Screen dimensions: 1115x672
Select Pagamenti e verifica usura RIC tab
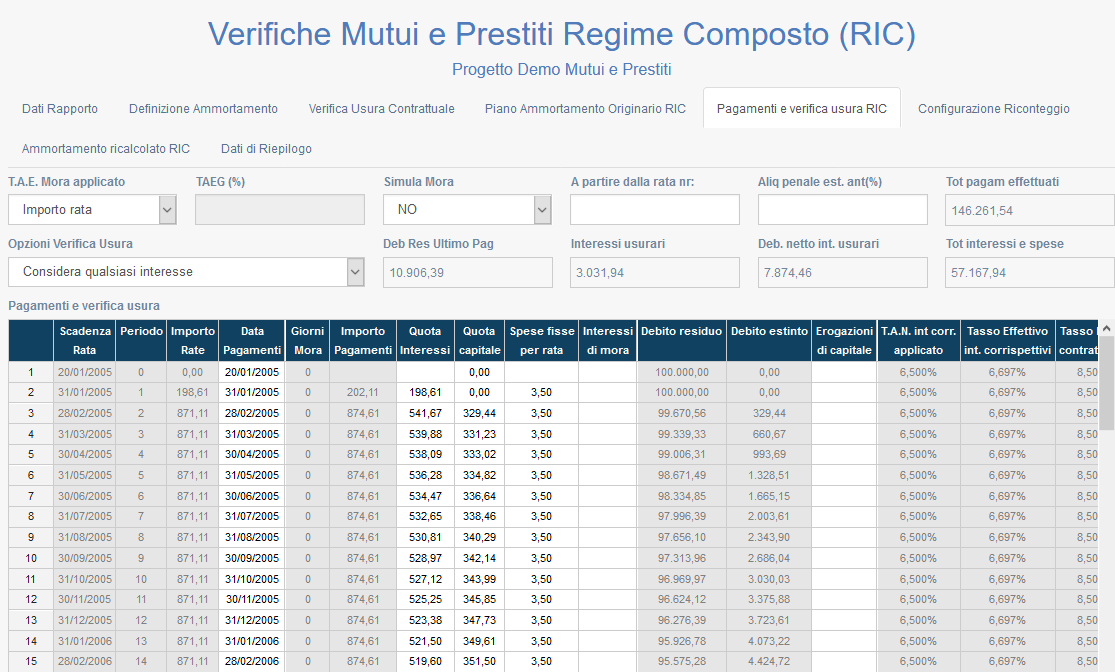tap(801, 109)
